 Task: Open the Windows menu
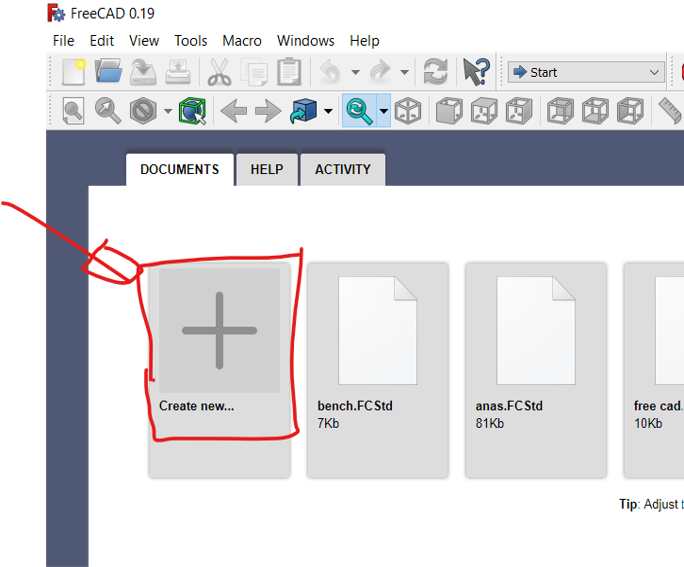click(305, 41)
